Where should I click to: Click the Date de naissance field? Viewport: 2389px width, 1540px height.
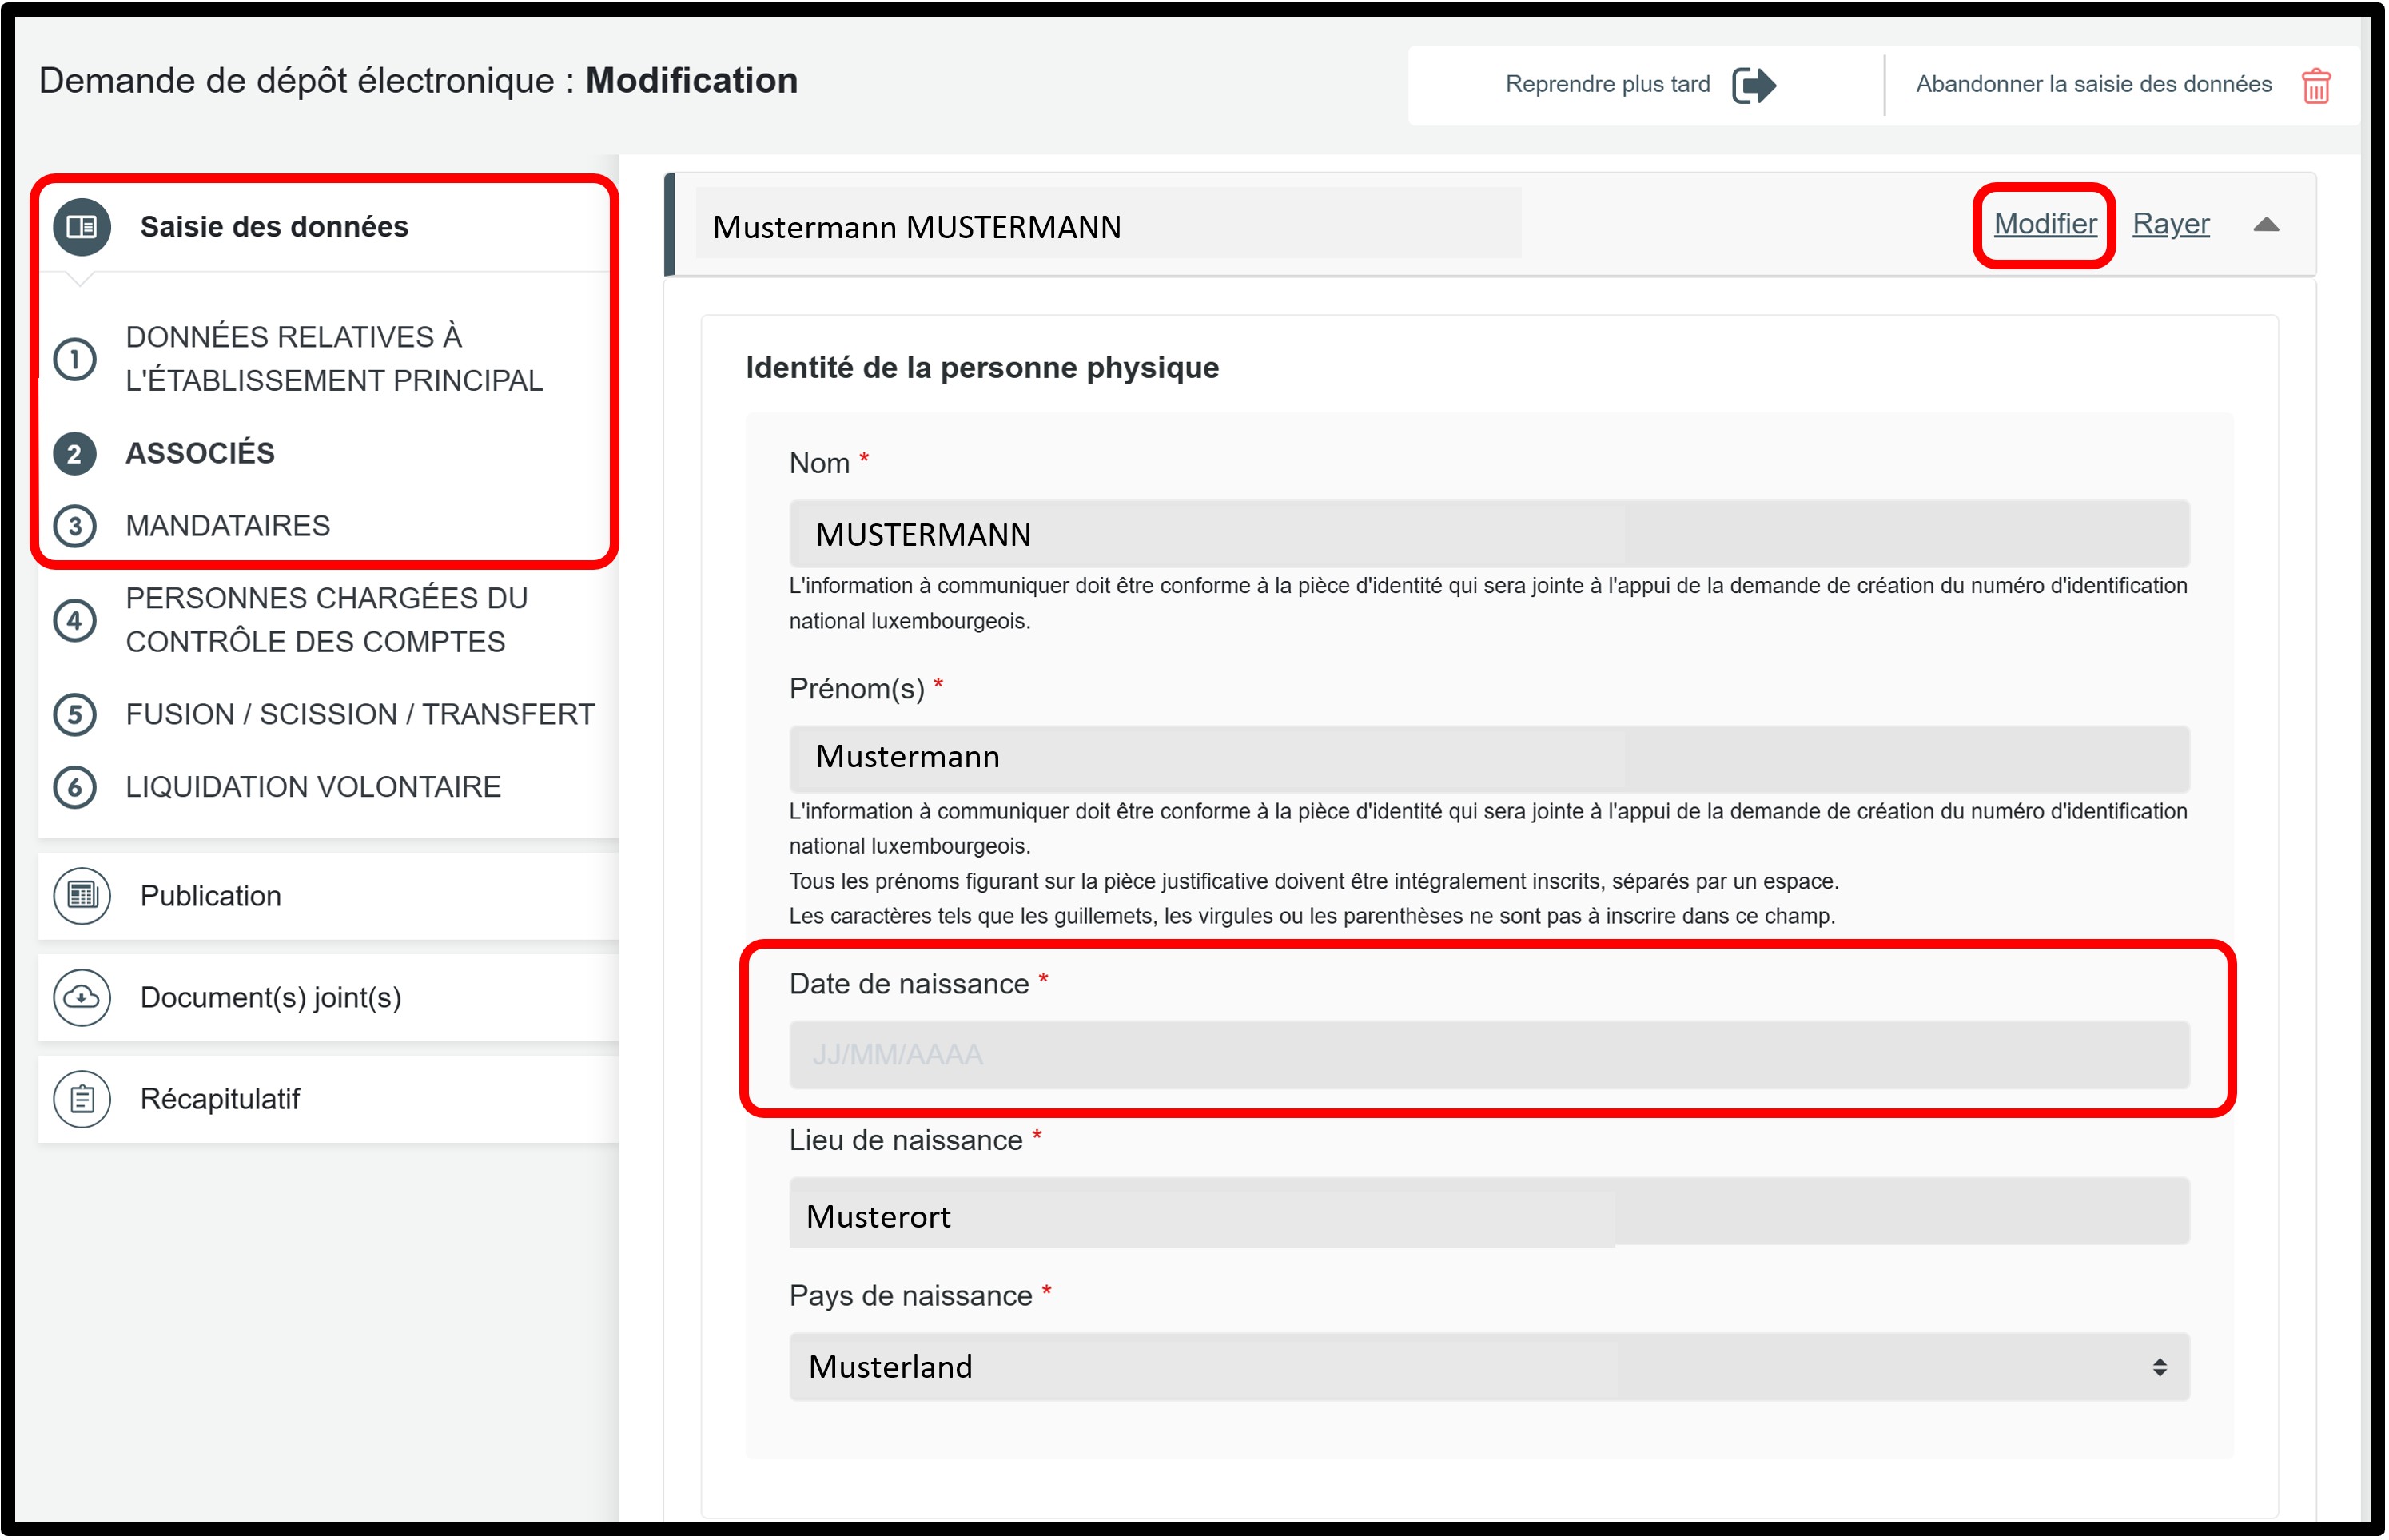[x=1490, y=1056]
